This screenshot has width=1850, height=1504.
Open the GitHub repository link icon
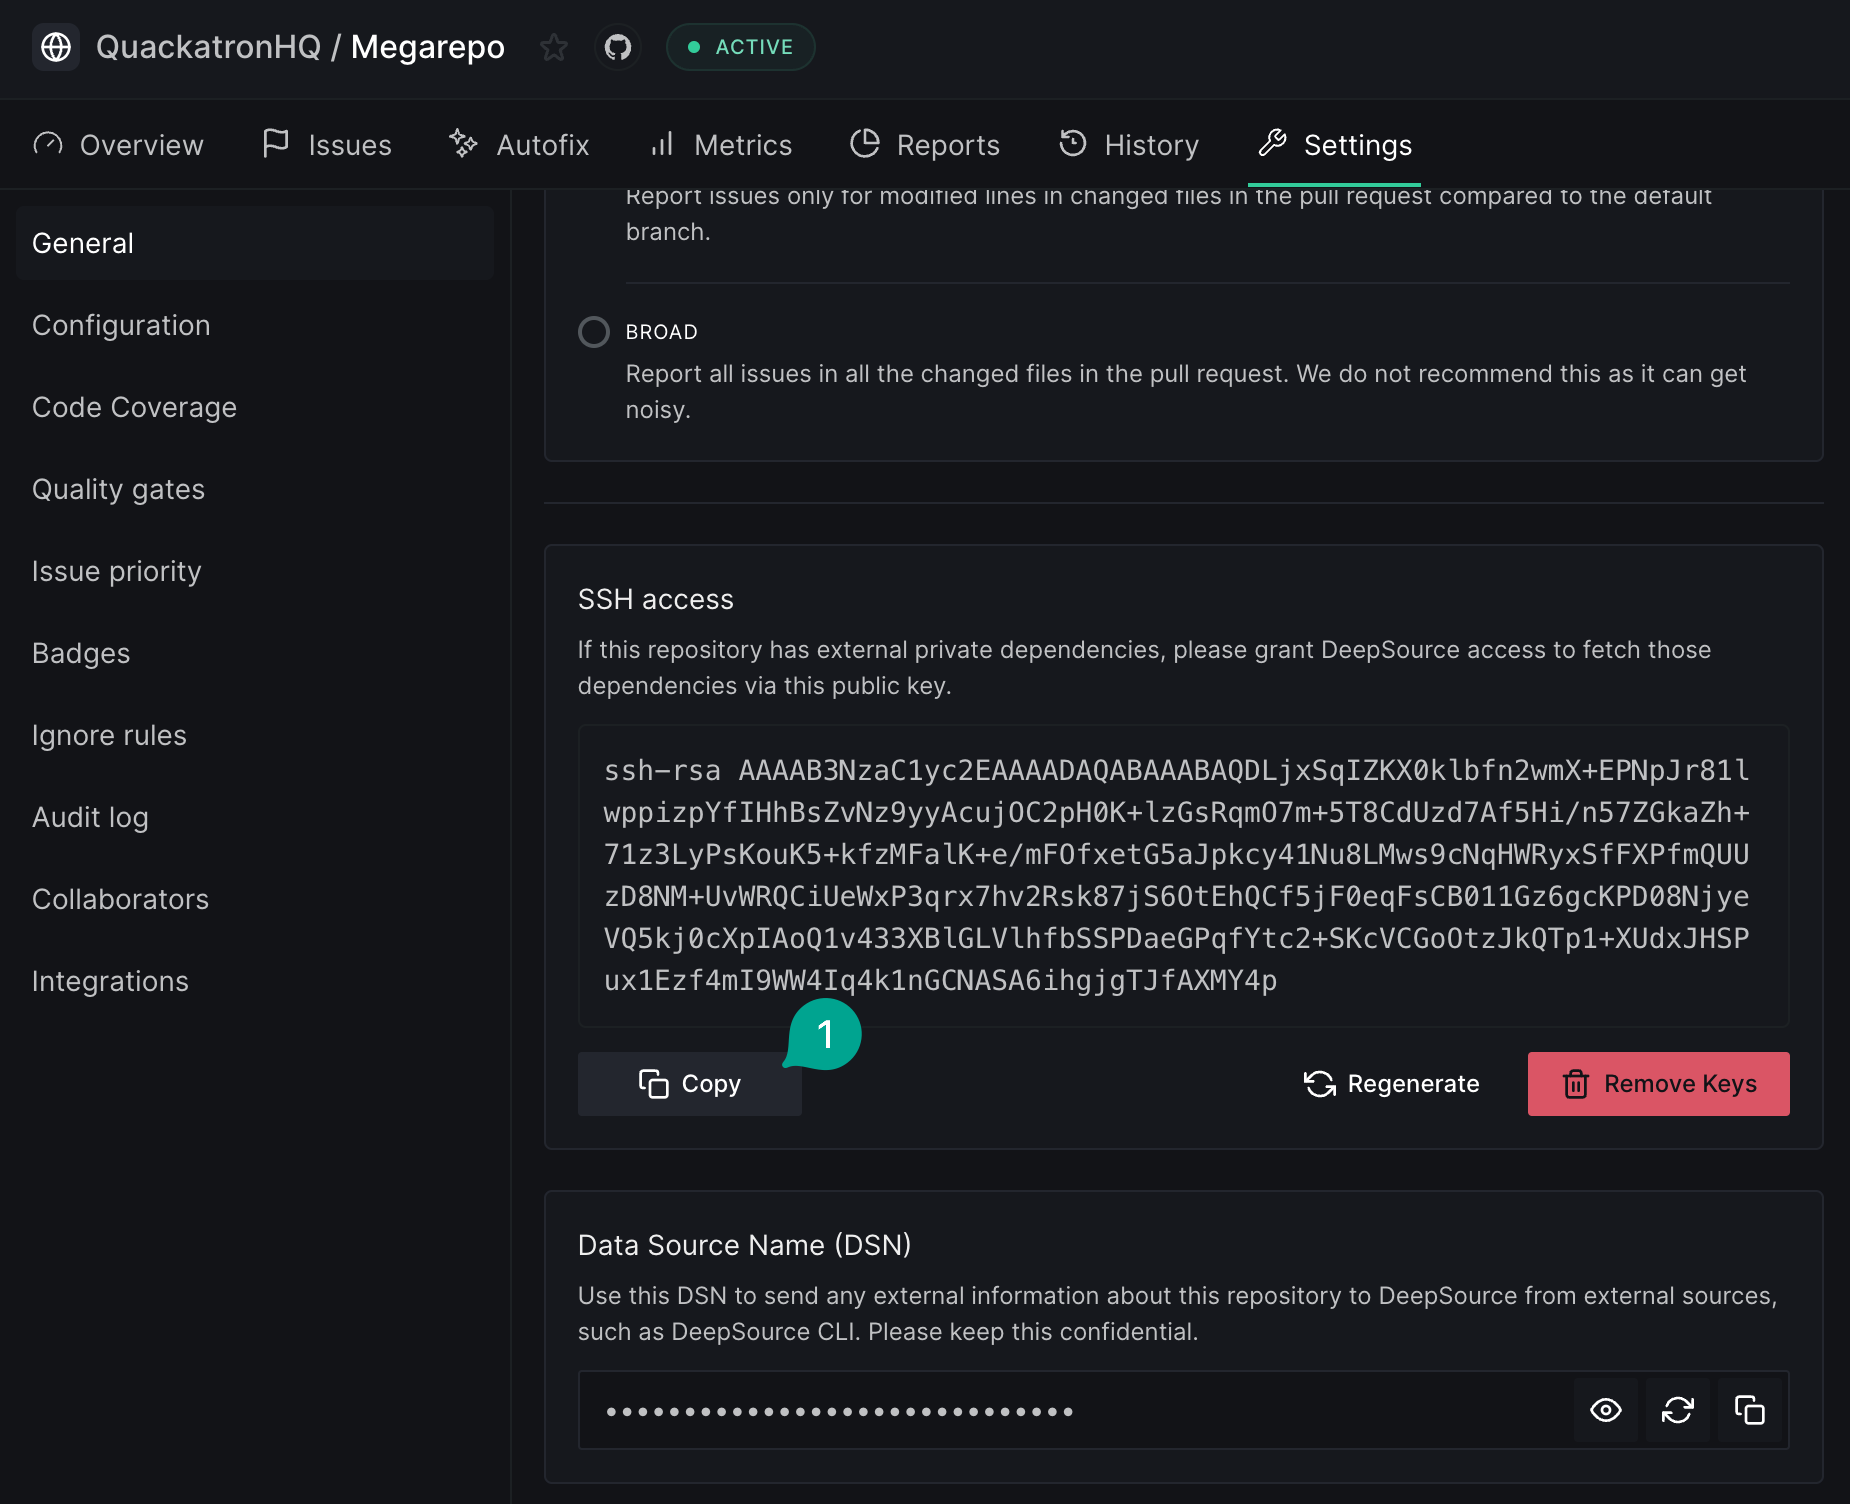tap(618, 47)
